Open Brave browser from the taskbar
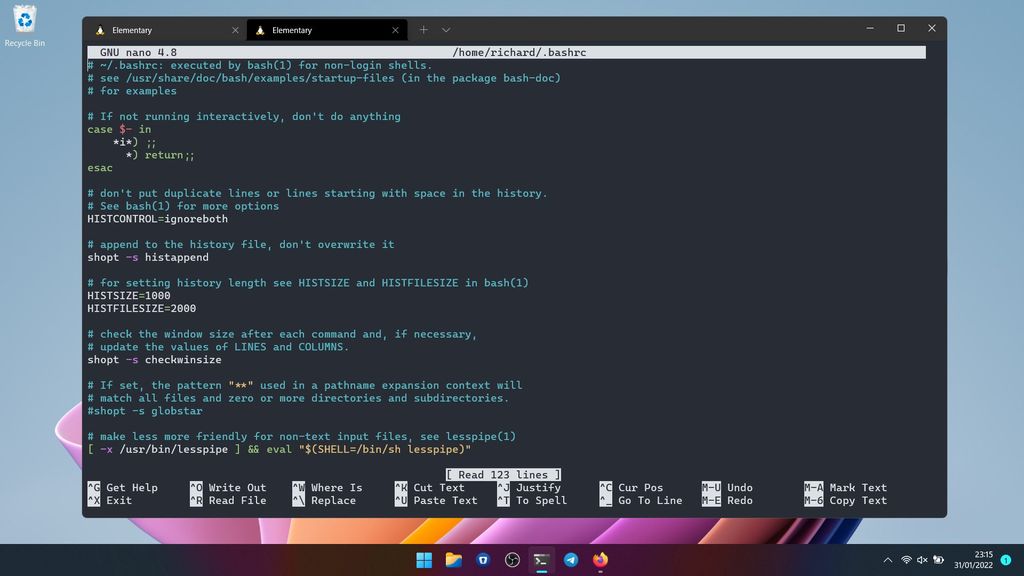Viewport: 1024px width, 576px height. pos(483,560)
